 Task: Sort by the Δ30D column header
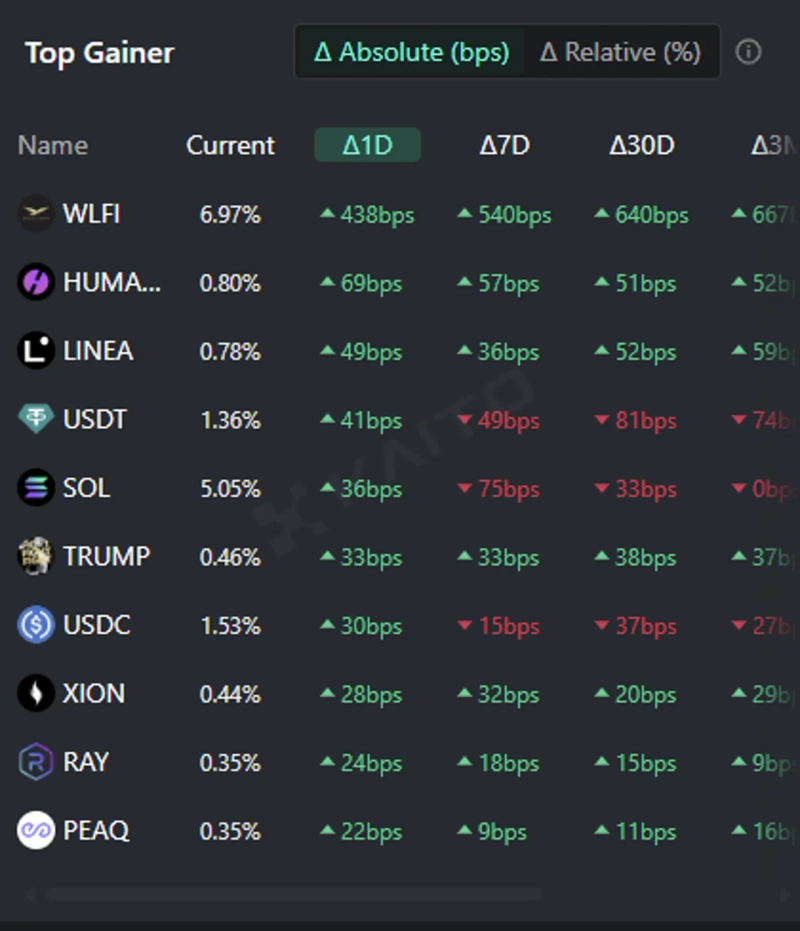(x=642, y=146)
